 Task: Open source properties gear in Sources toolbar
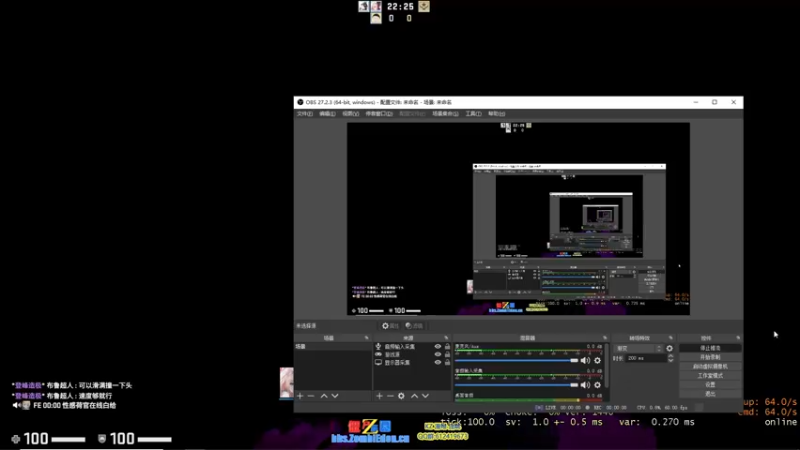[x=402, y=396]
